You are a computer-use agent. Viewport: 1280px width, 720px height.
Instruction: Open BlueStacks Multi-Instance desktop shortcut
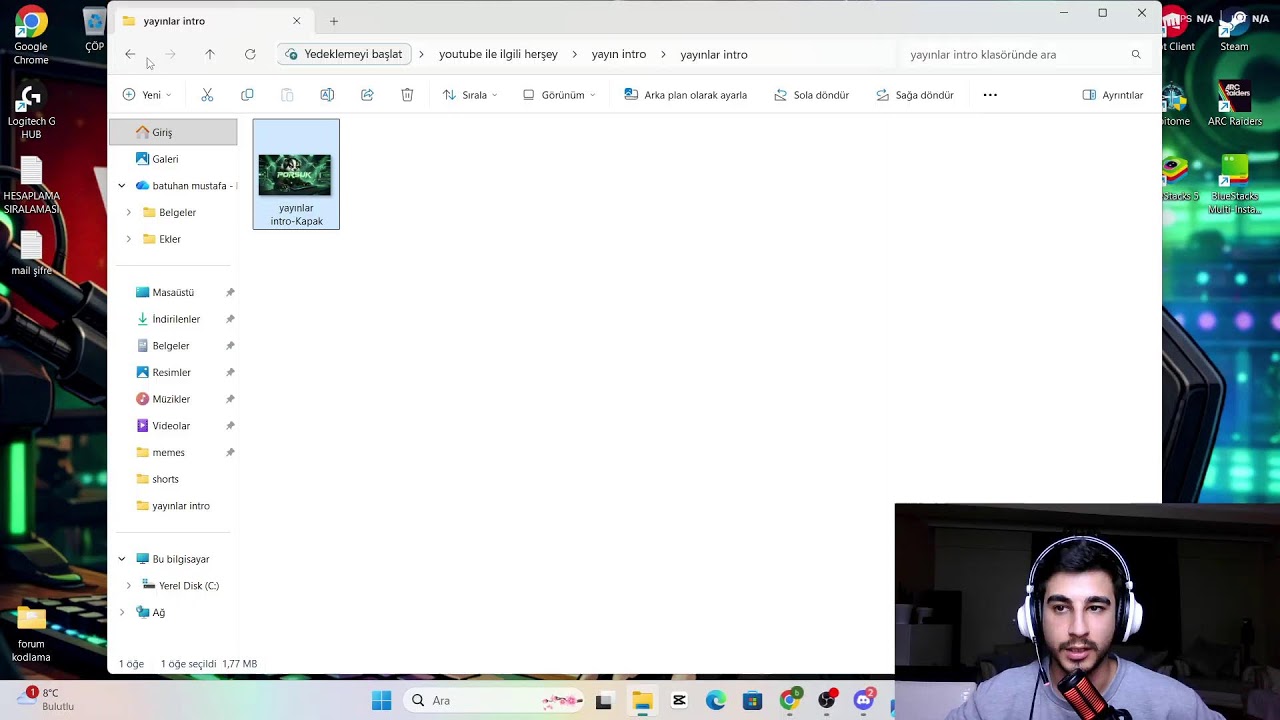(x=1235, y=185)
